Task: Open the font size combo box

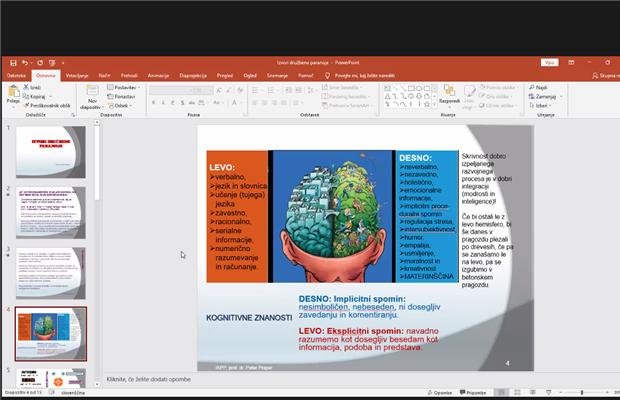Action: pyautogui.click(x=204, y=91)
